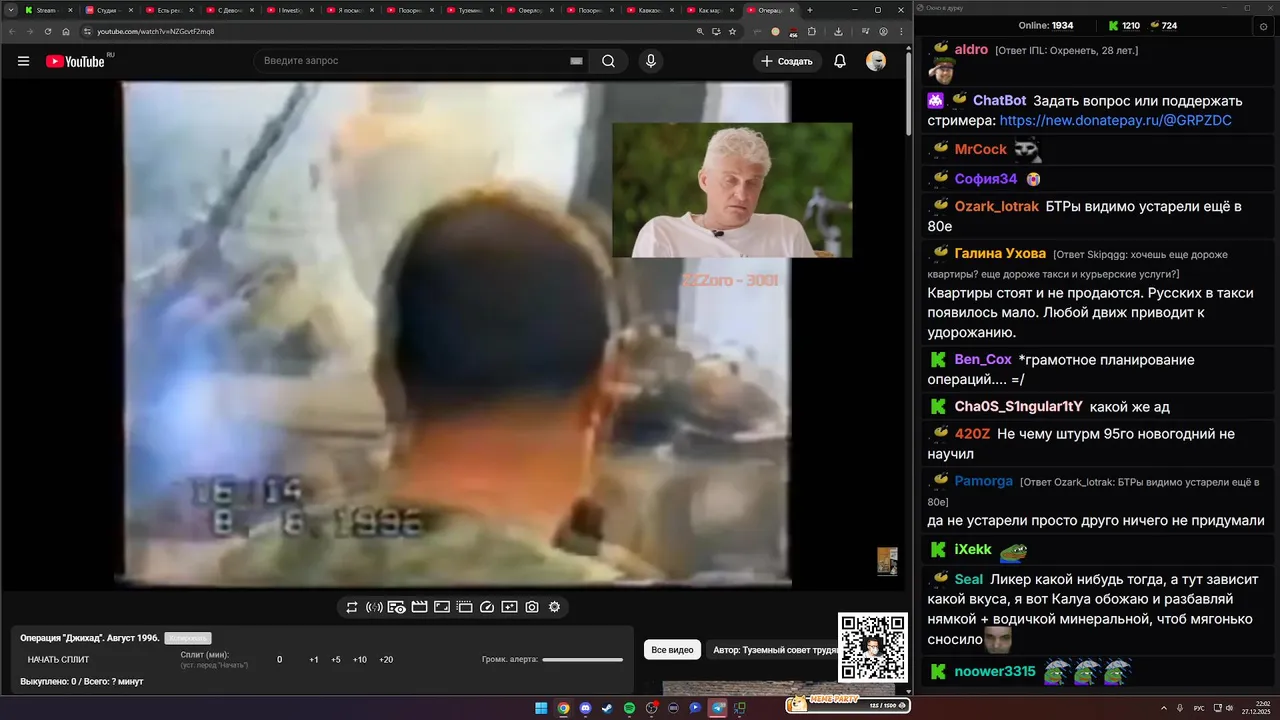Open the YouTube account avatar menu
Viewport: 1280px width, 720px height.
[876, 61]
